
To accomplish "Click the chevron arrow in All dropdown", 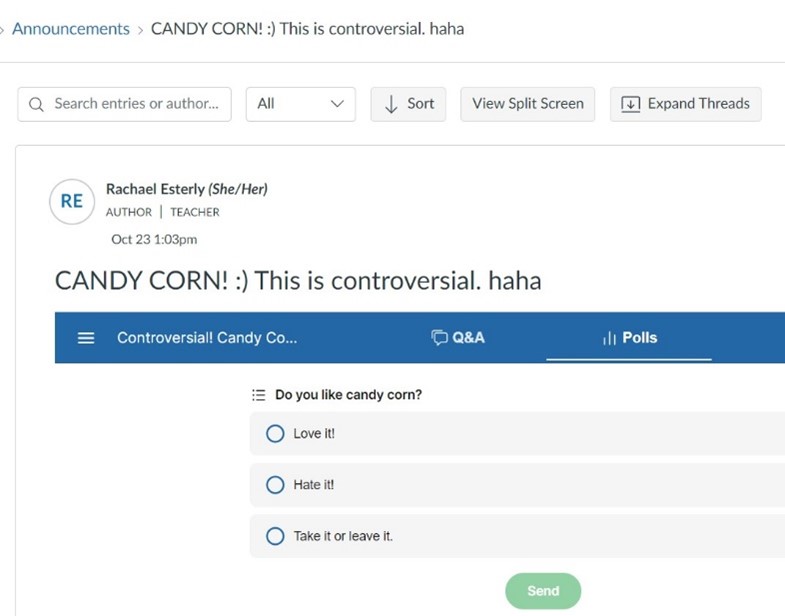I will point(337,104).
